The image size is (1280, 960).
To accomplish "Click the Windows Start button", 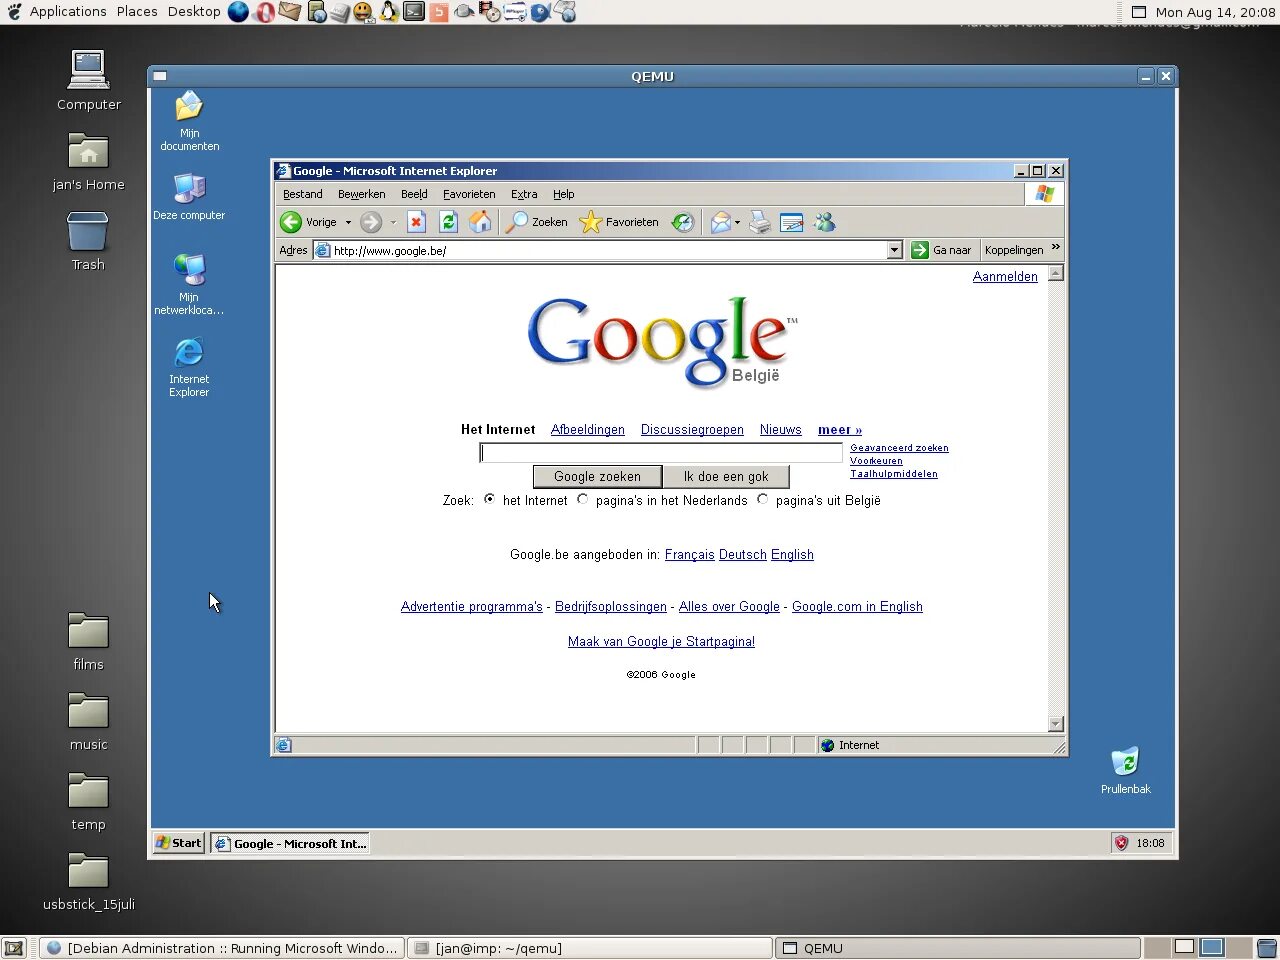I will point(178,843).
